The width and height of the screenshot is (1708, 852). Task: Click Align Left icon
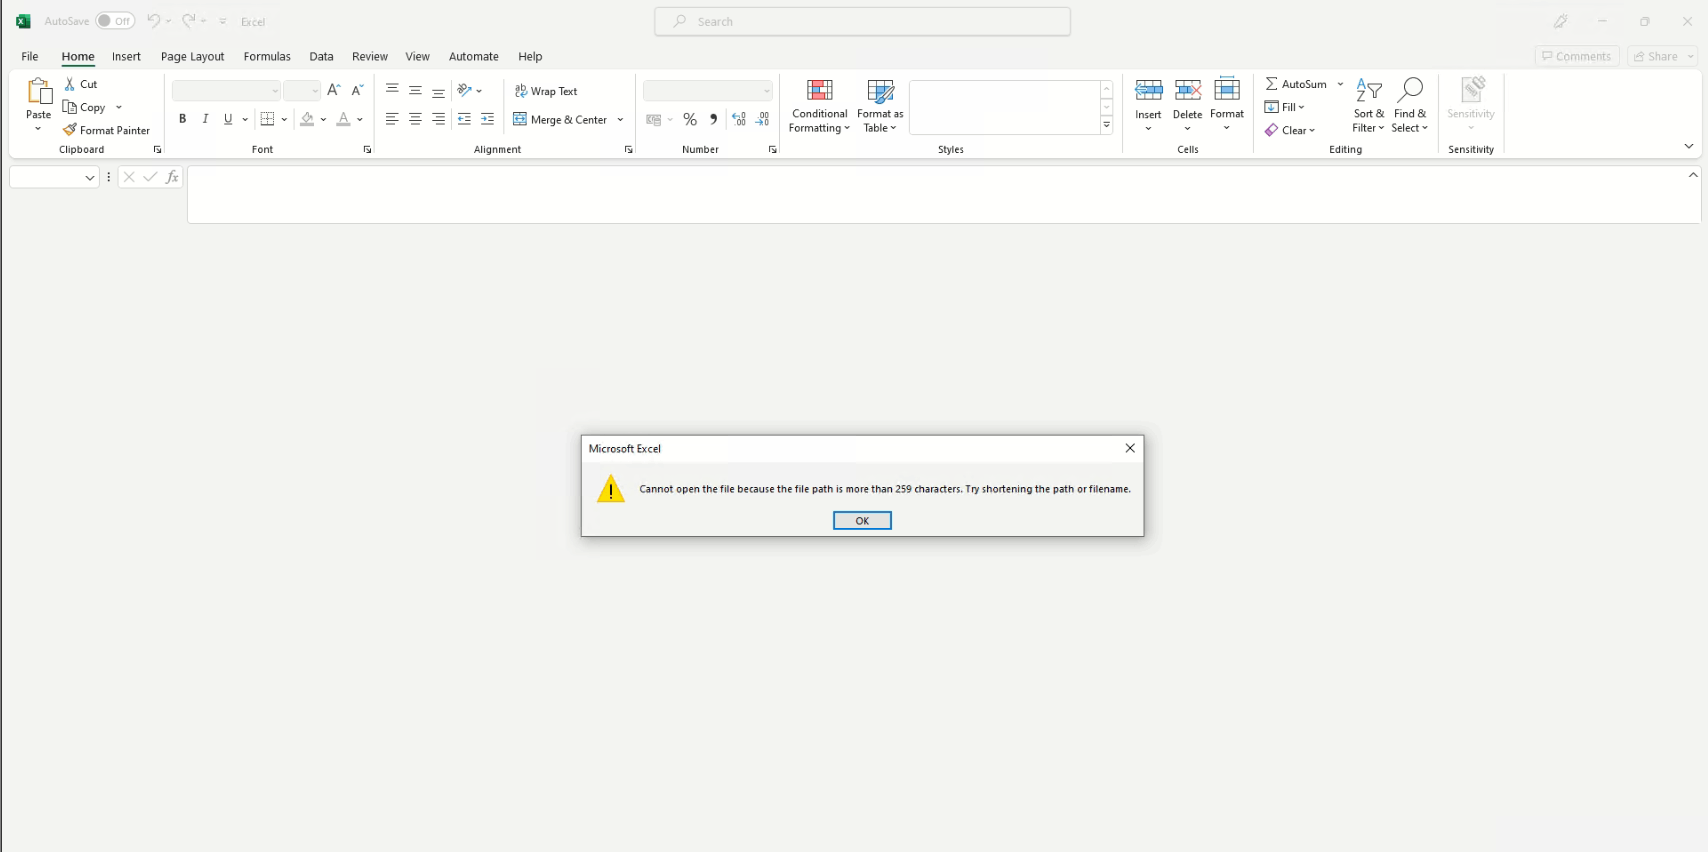[x=392, y=119]
